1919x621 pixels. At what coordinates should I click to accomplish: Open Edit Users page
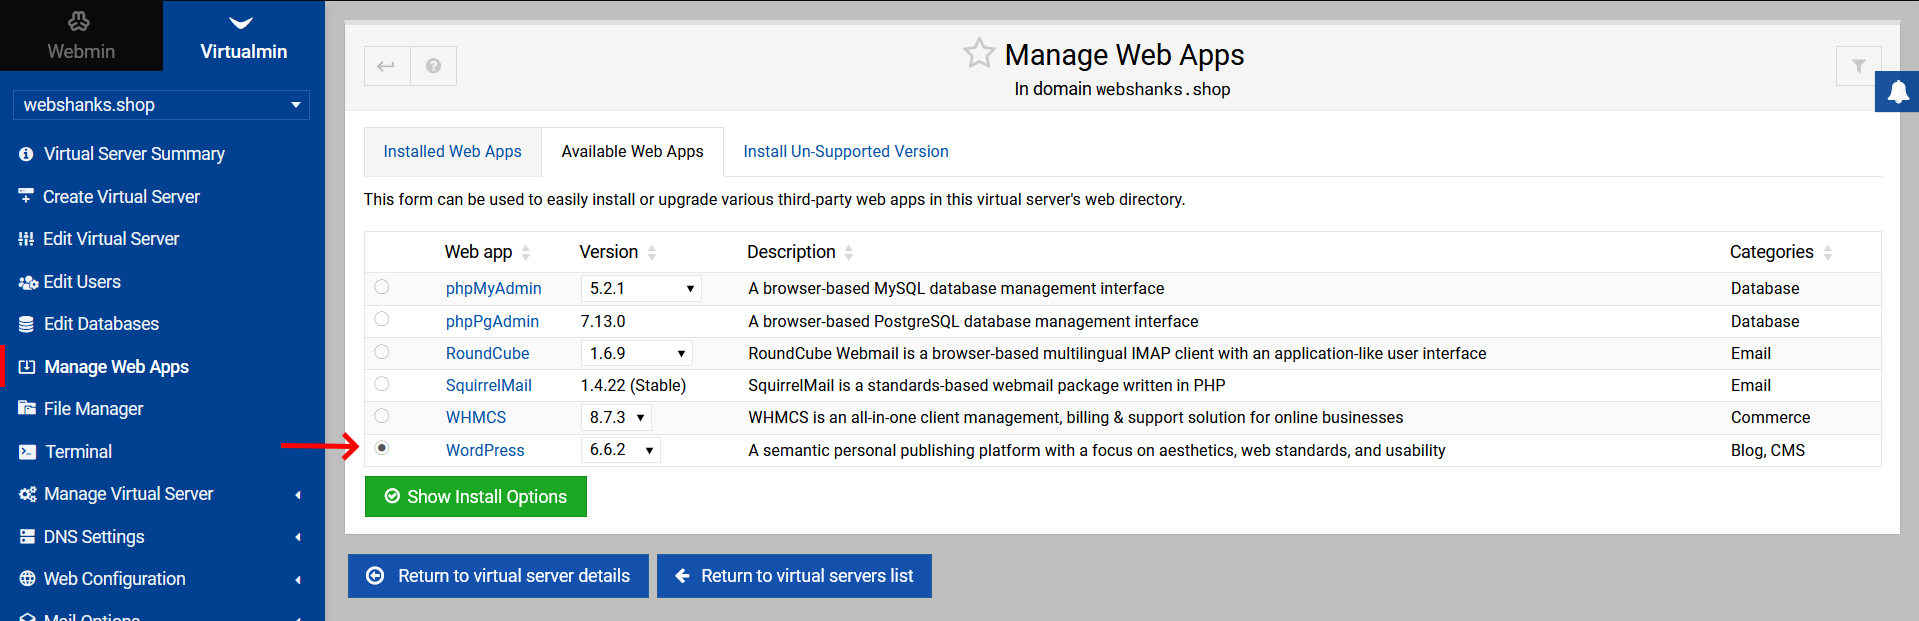(x=82, y=282)
